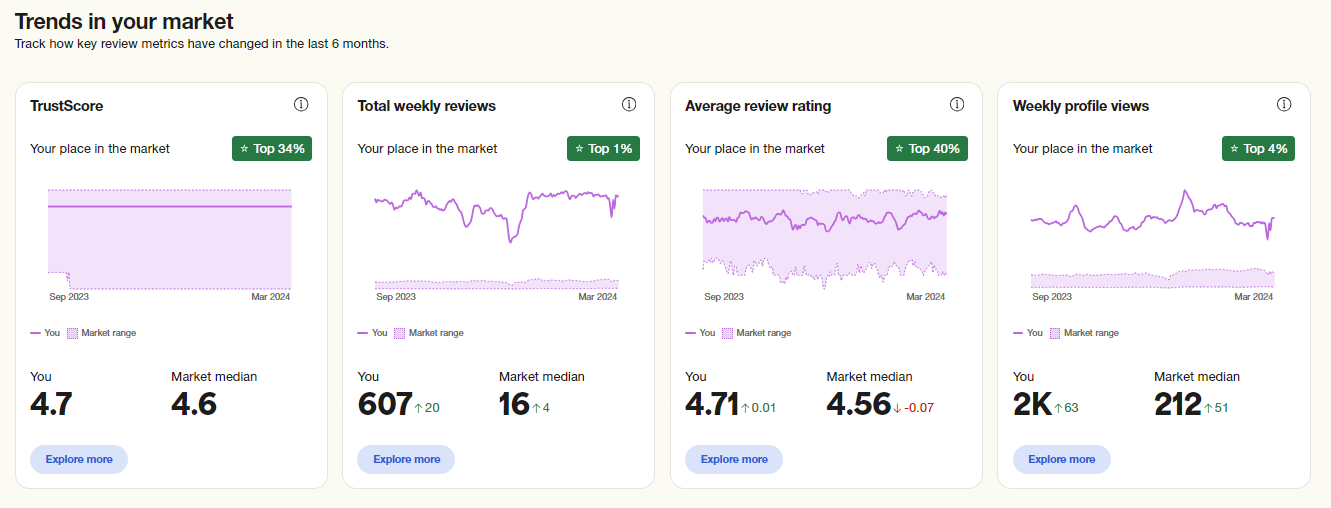Viewport: 1331px width, 508px height.
Task: Open the Weekly profile views info icon
Action: tap(1284, 105)
